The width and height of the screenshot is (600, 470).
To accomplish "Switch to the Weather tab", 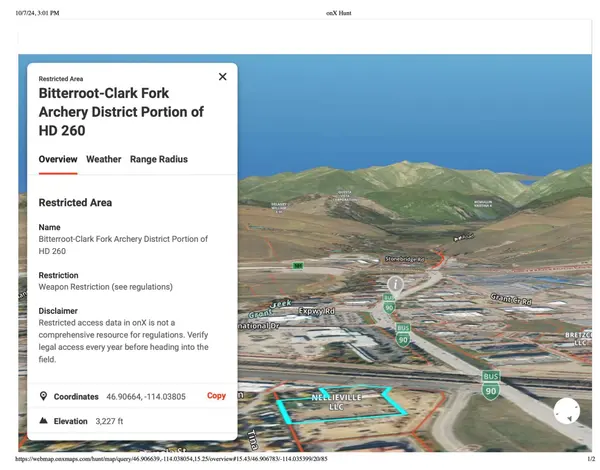I will [103, 159].
